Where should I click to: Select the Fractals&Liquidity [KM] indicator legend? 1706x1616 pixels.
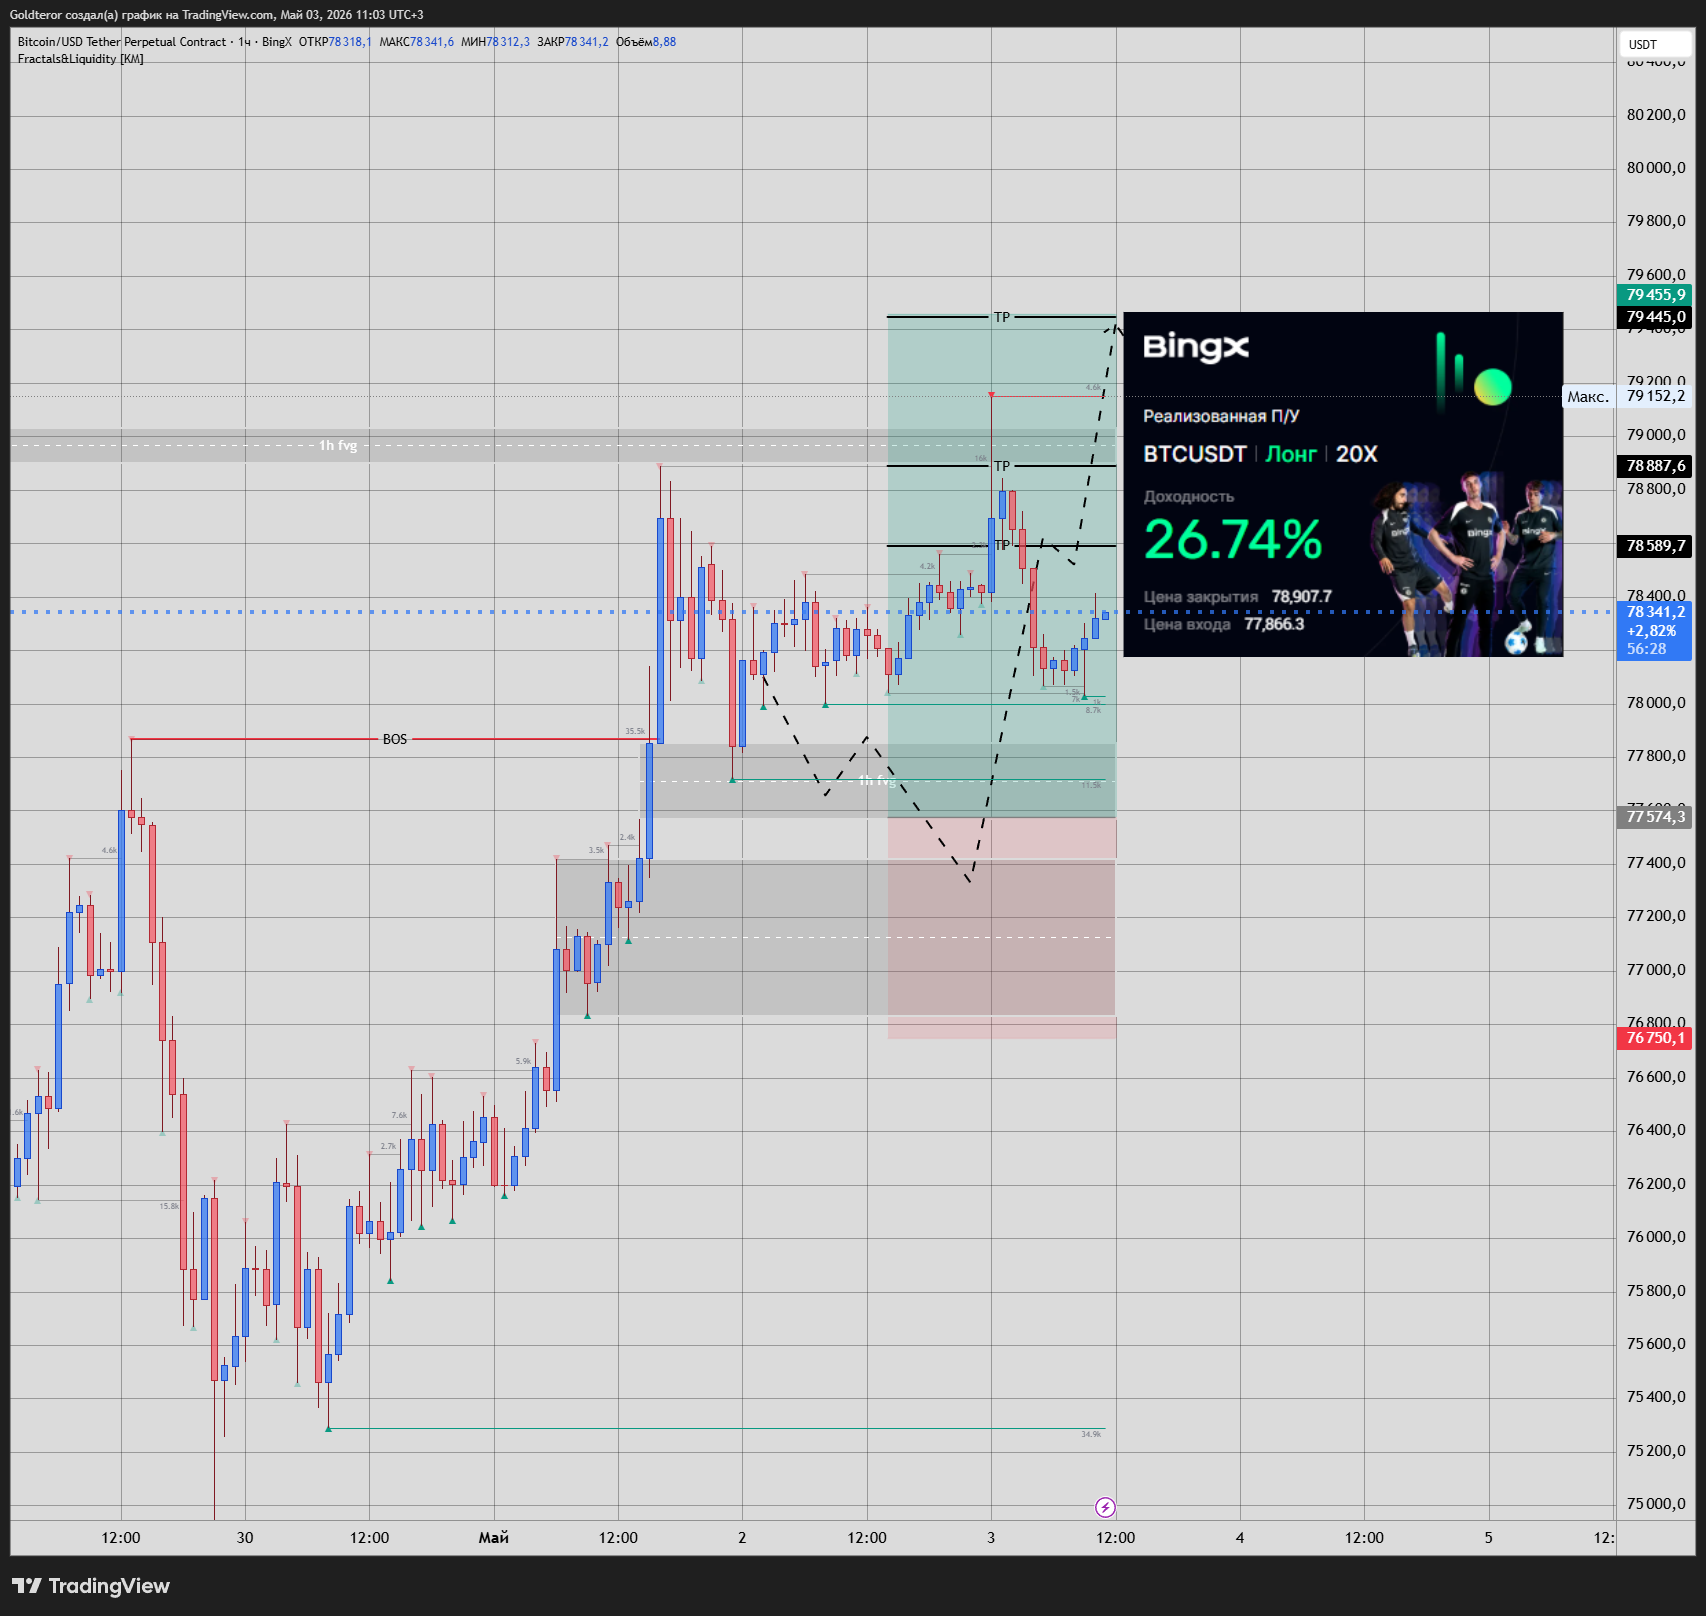[81, 59]
